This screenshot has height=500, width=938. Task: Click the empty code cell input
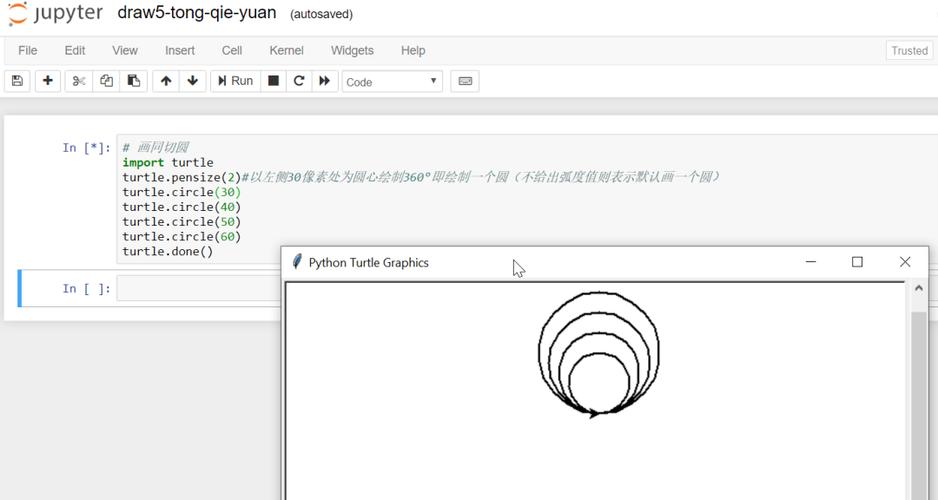click(x=199, y=288)
